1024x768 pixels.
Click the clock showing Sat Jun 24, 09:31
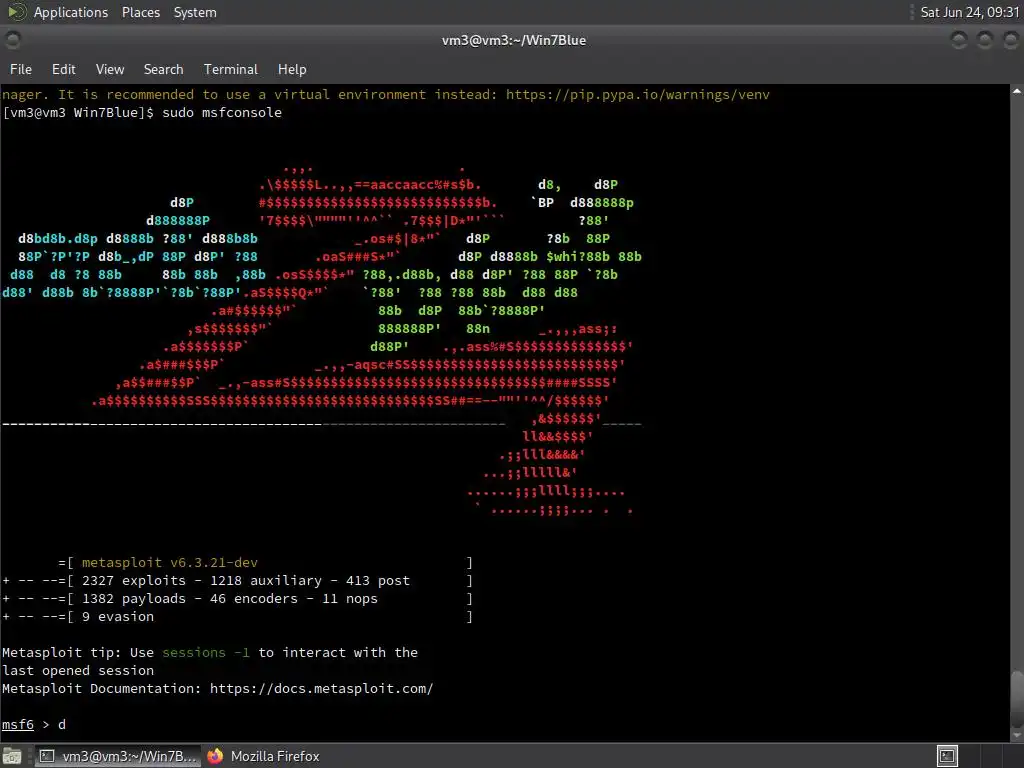(x=969, y=12)
